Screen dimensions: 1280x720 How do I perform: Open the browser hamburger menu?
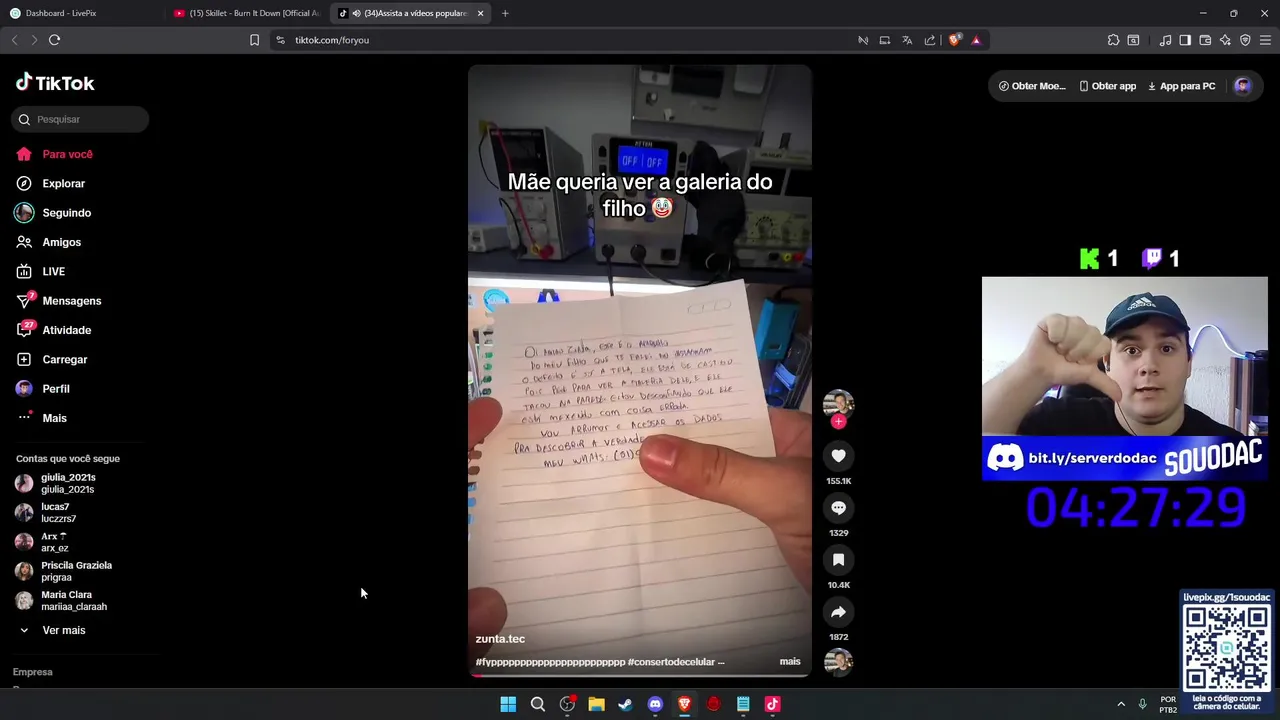[x=1266, y=40]
